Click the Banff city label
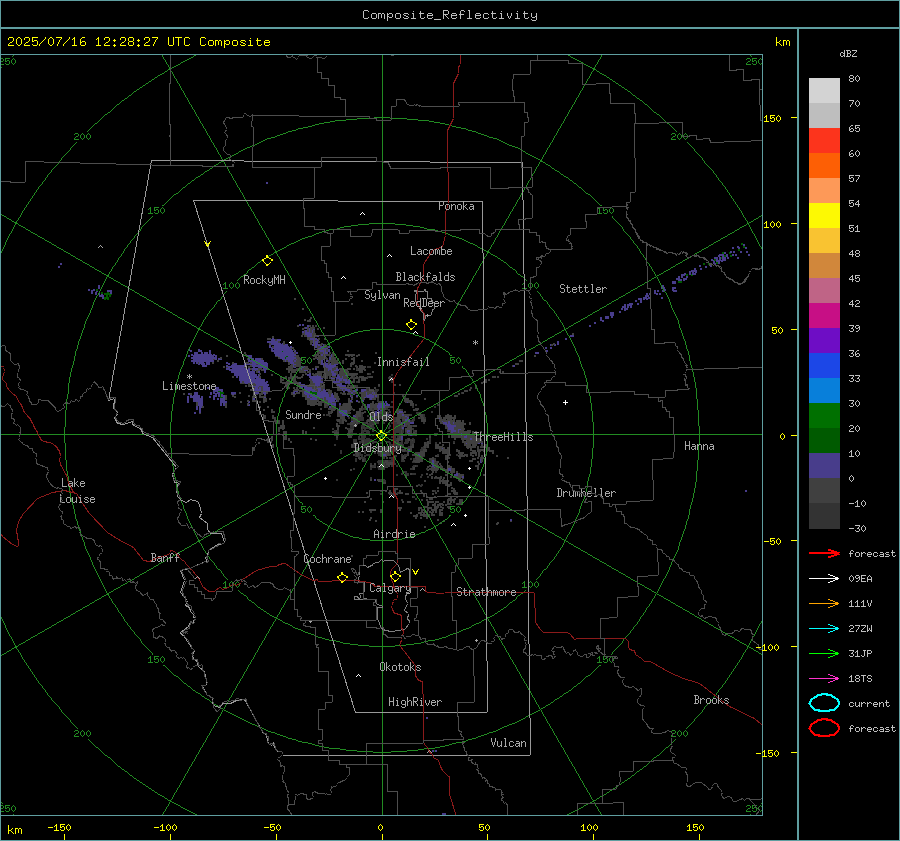Screen dimensions: 900x841 pyautogui.click(x=165, y=557)
